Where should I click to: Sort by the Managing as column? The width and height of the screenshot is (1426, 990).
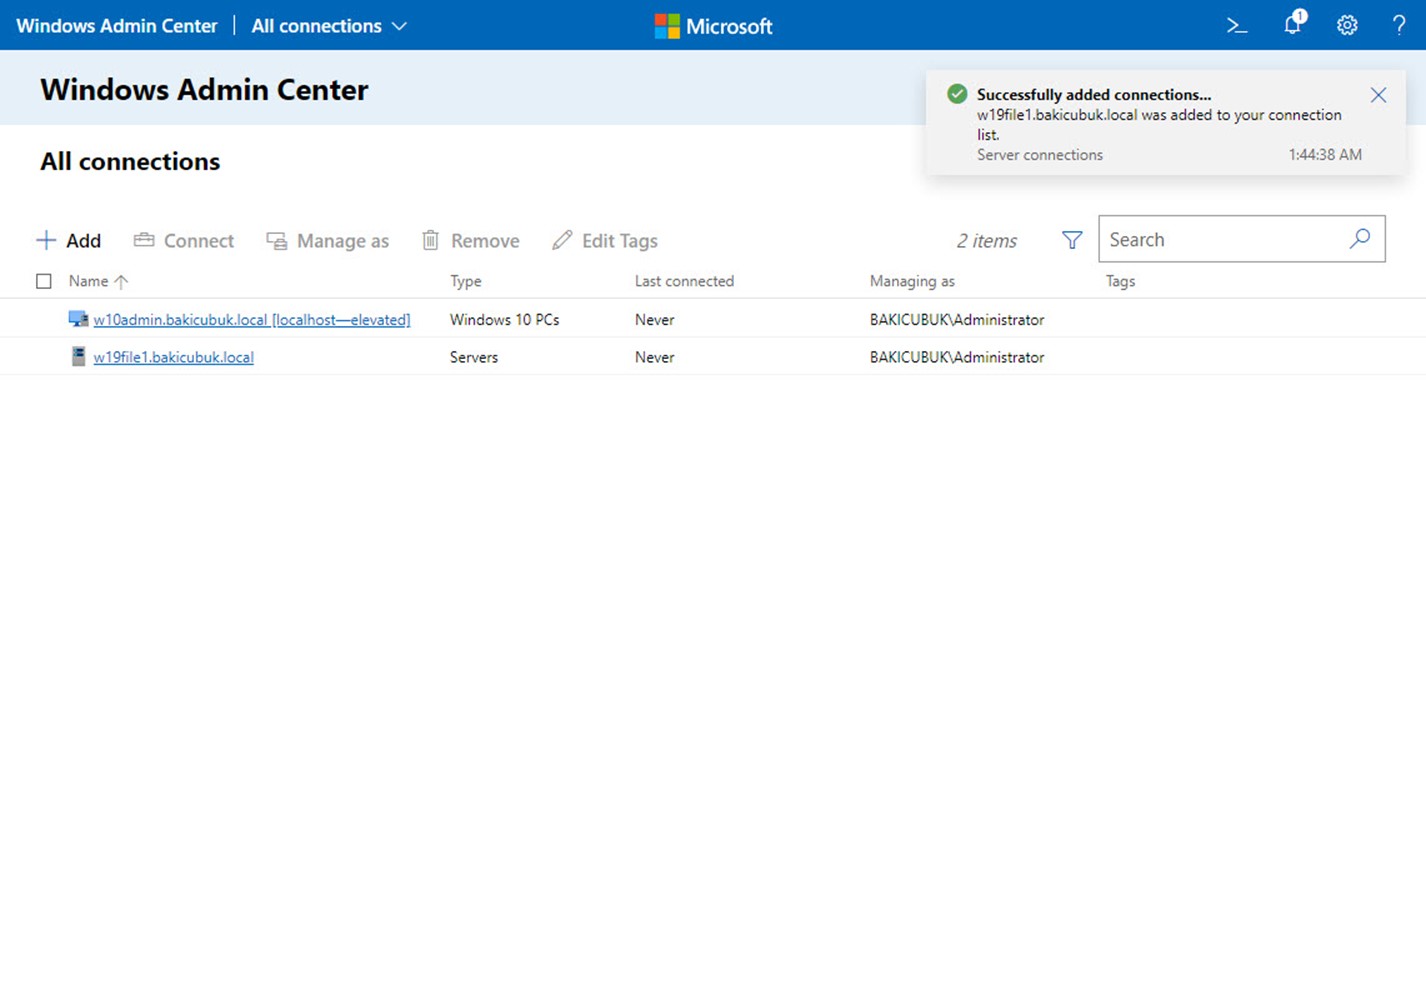tap(912, 281)
